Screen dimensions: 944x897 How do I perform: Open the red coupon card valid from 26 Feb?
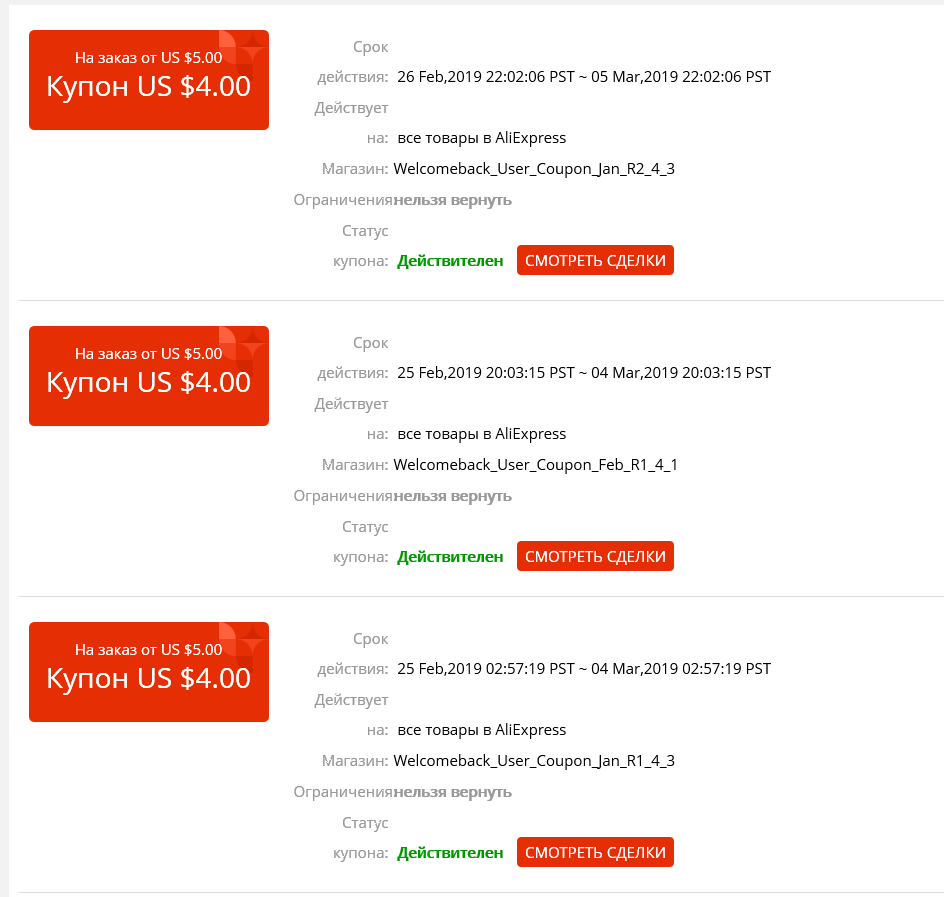(149, 80)
